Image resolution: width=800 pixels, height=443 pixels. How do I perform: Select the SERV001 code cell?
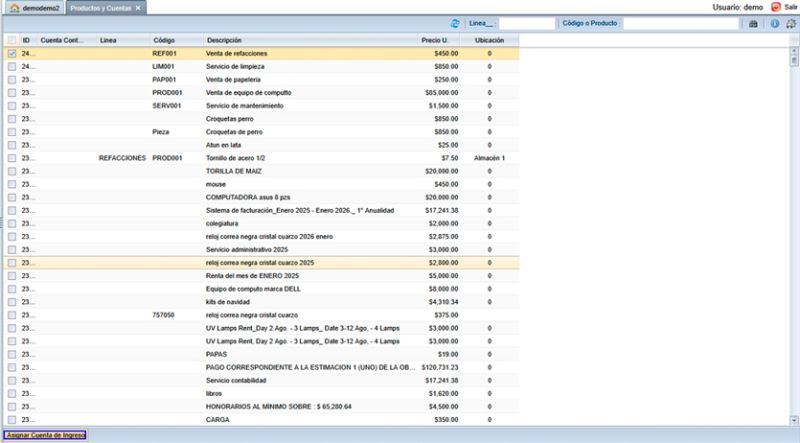[166, 106]
